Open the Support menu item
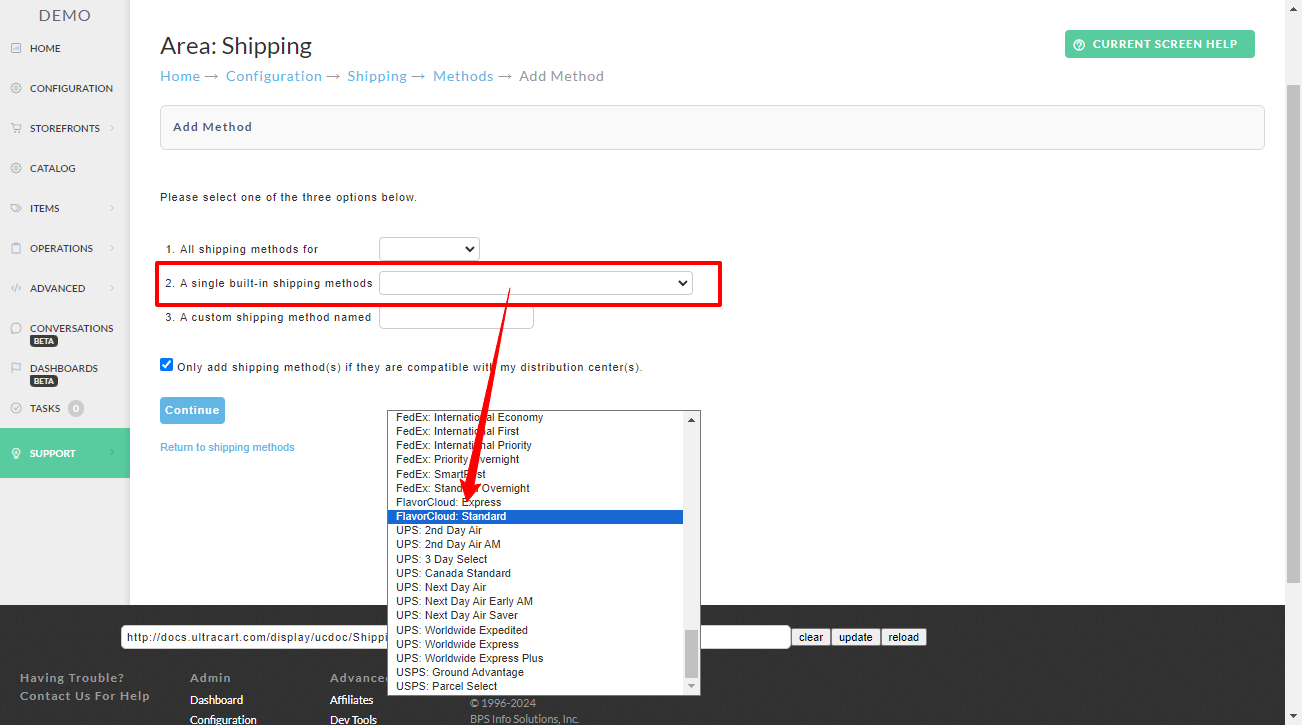Image resolution: width=1302 pixels, height=725 pixels. coord(65,453)
